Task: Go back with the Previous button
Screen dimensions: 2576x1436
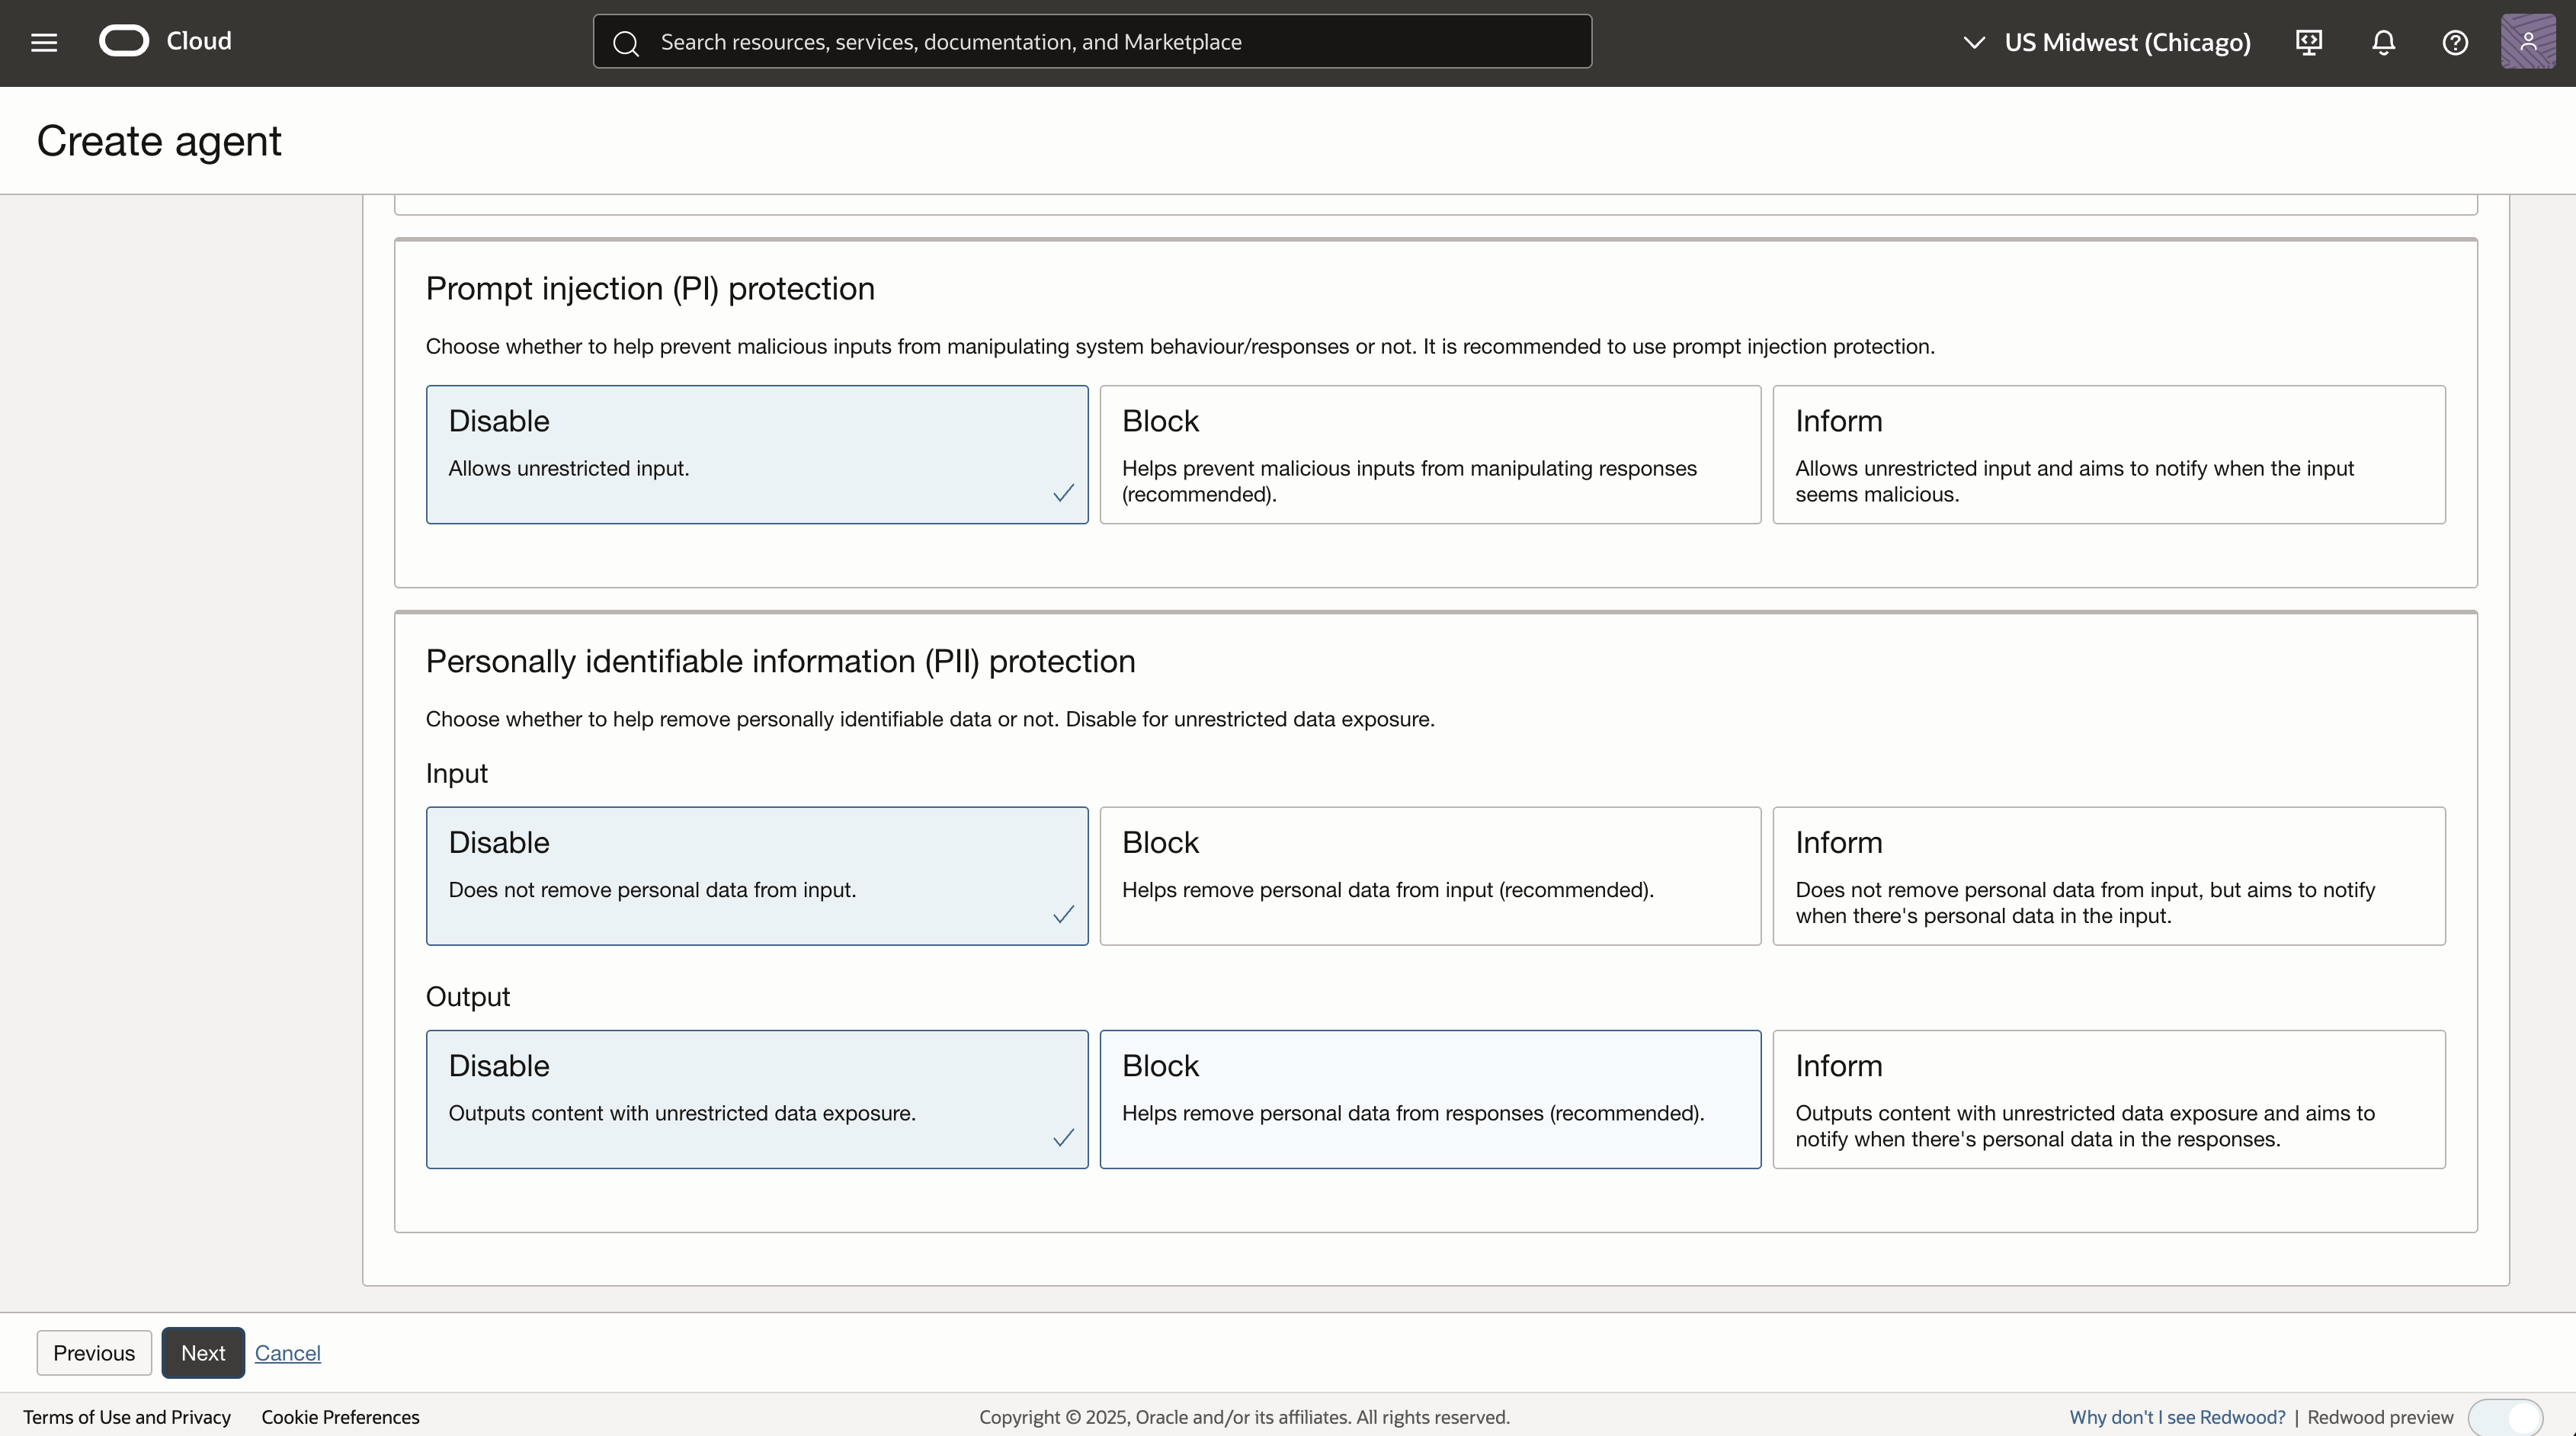Action: [94, 1352]
